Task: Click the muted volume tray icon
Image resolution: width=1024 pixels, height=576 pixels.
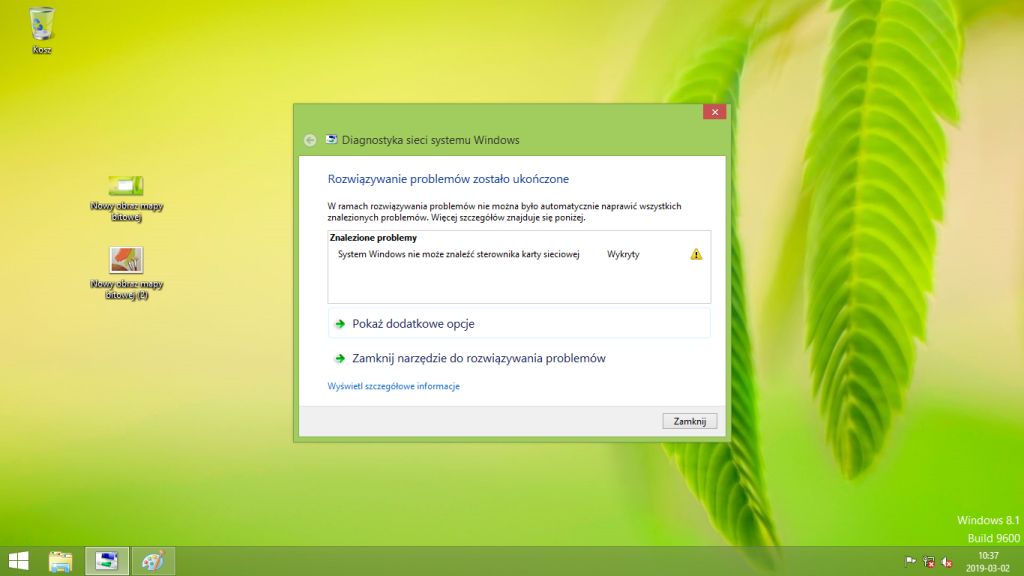Action: pos(946,562)
